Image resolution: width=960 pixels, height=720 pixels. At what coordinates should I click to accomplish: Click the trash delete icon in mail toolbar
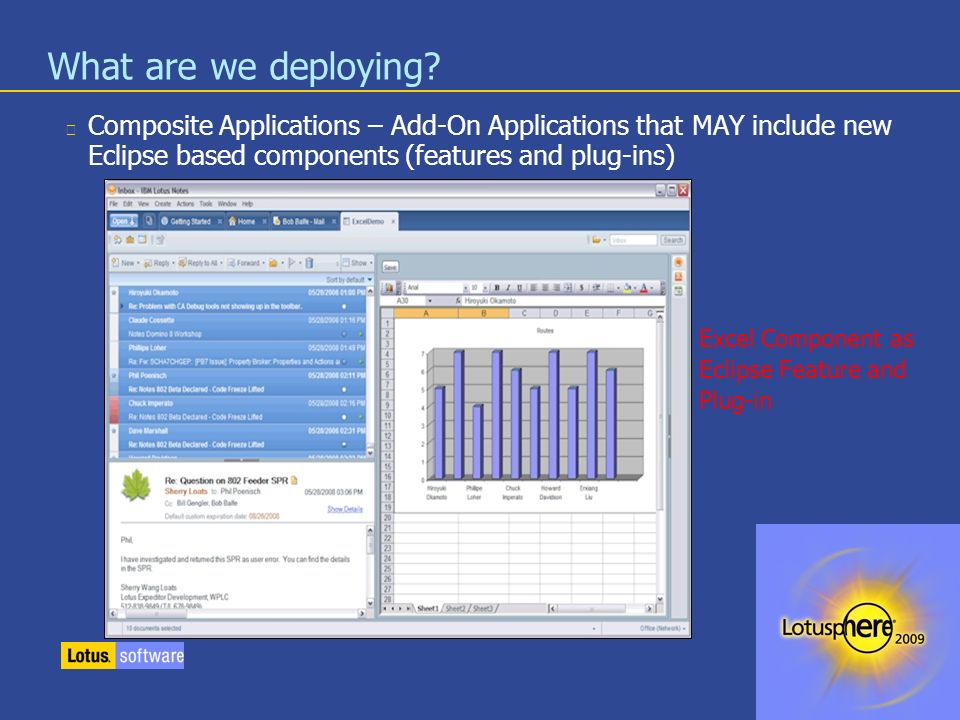[x=309, y=263]
